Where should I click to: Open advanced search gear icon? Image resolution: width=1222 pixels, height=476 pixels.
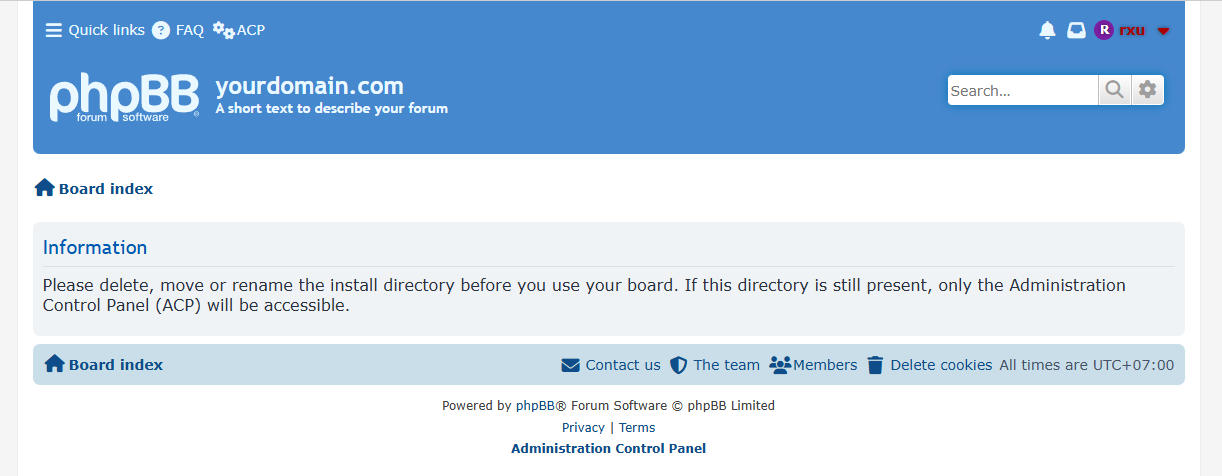pyautogui.click(x=1147, y=90)
